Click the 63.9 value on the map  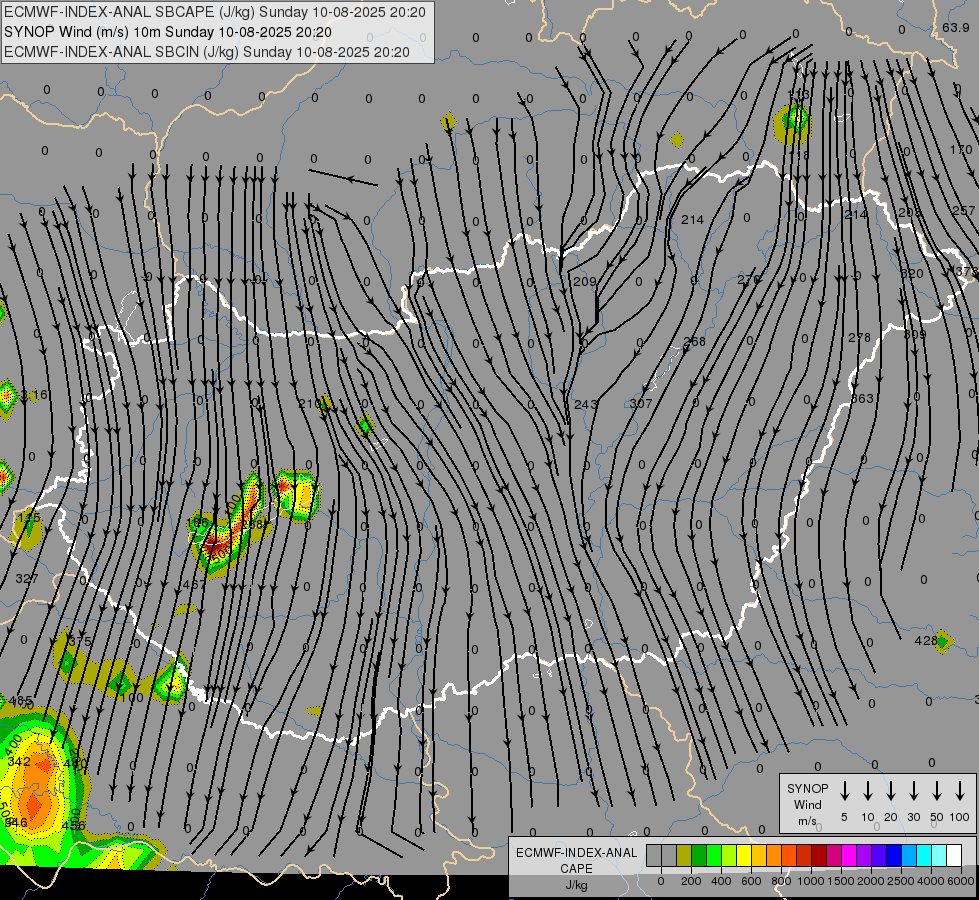coord(955,27)
